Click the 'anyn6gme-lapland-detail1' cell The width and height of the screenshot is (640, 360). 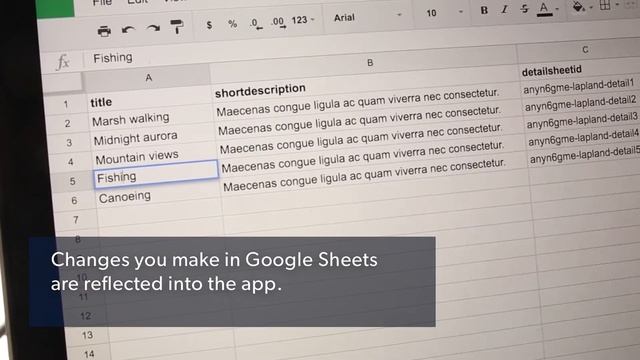579,87
